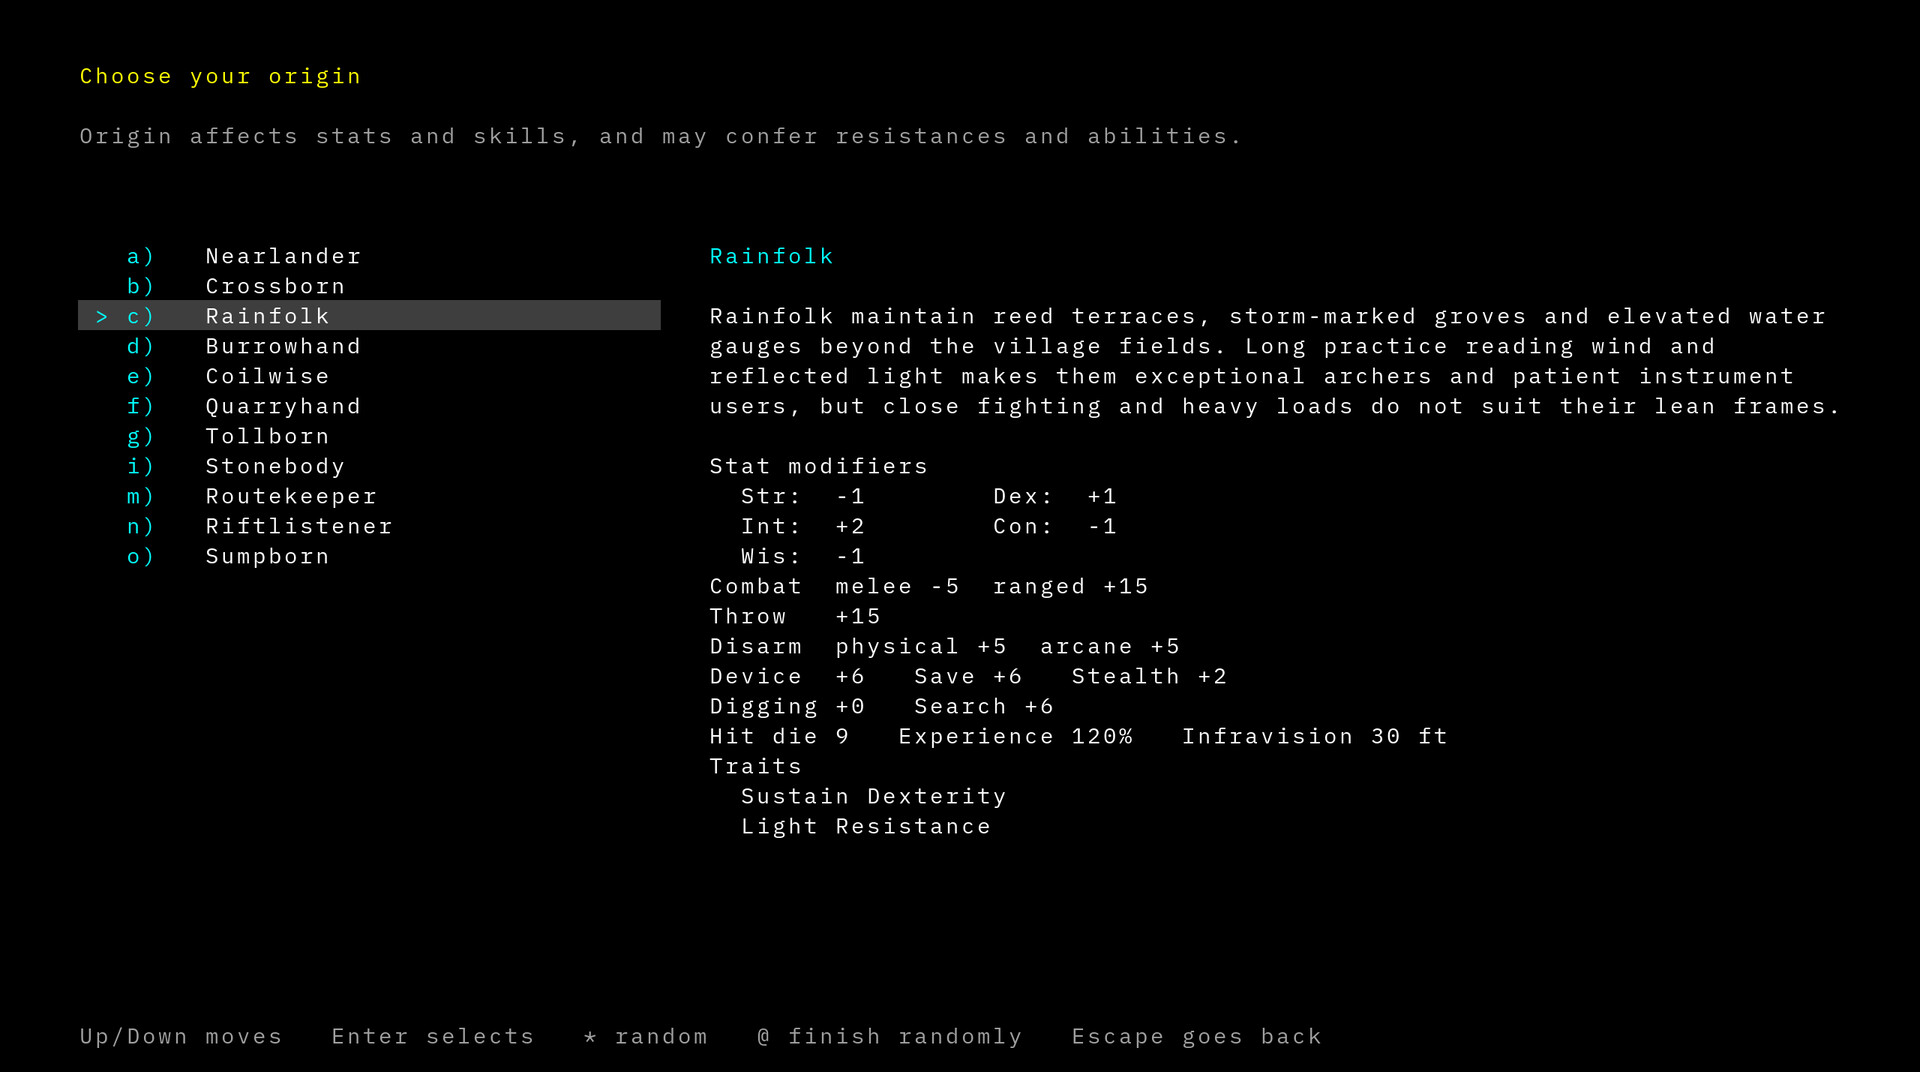Click the 'Disarm physical +5' entry

tap(858, 647)
